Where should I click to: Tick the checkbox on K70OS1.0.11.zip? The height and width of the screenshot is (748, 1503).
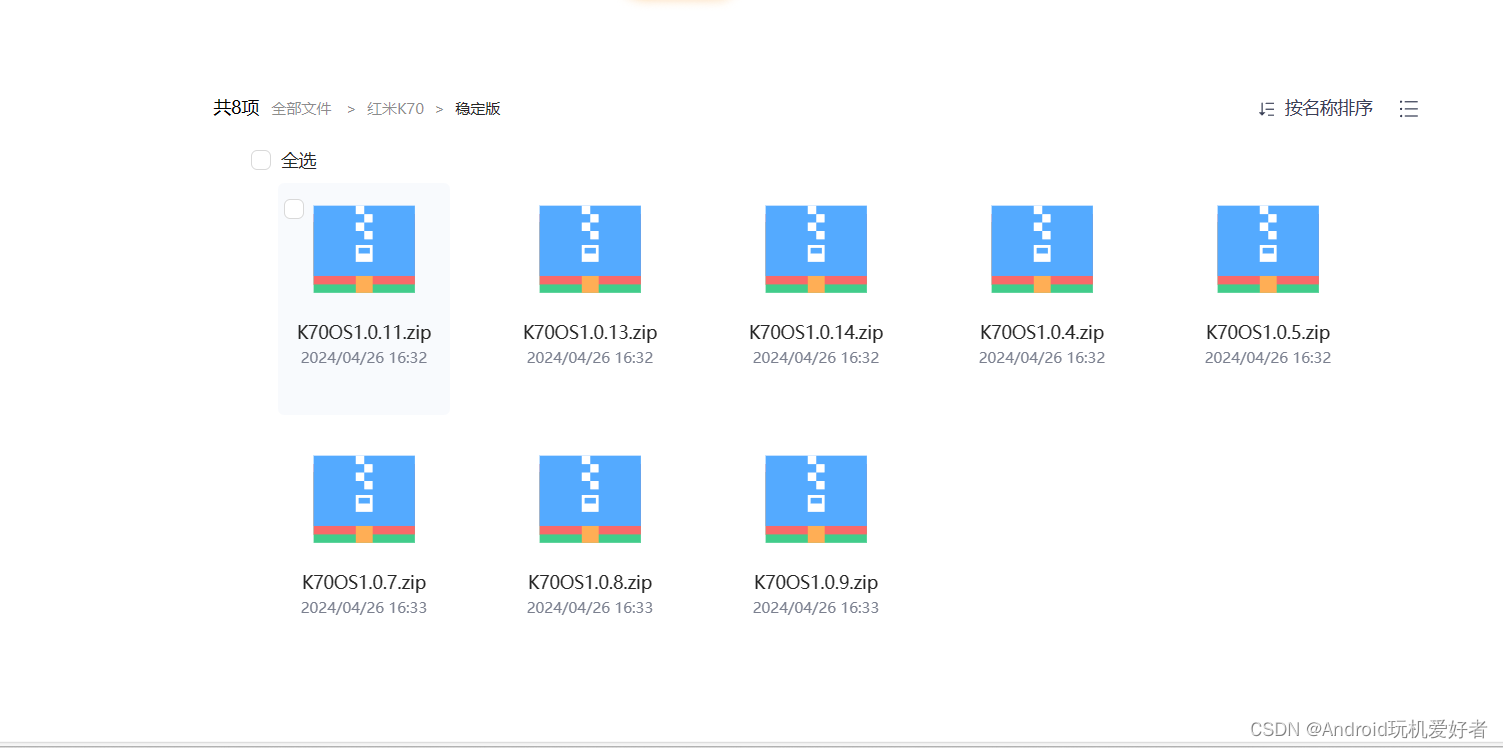(294, 209)
